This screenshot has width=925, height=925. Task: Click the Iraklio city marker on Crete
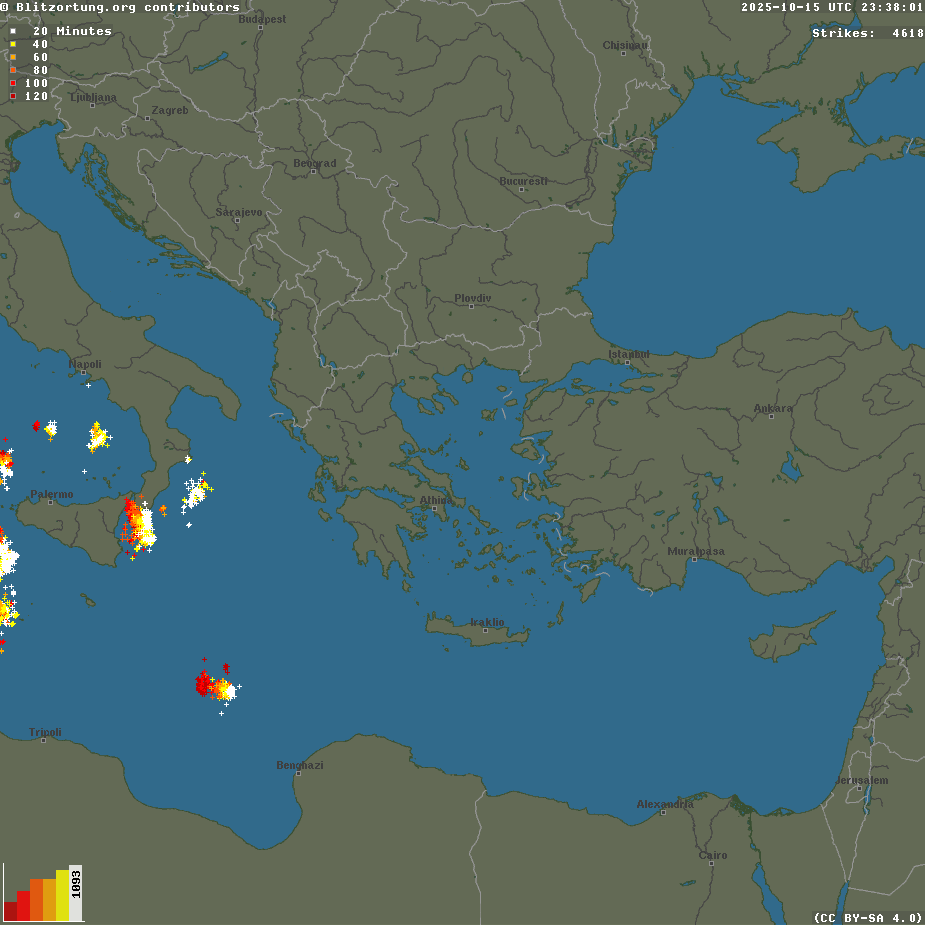pyautogui.click(x=486, y=630)
